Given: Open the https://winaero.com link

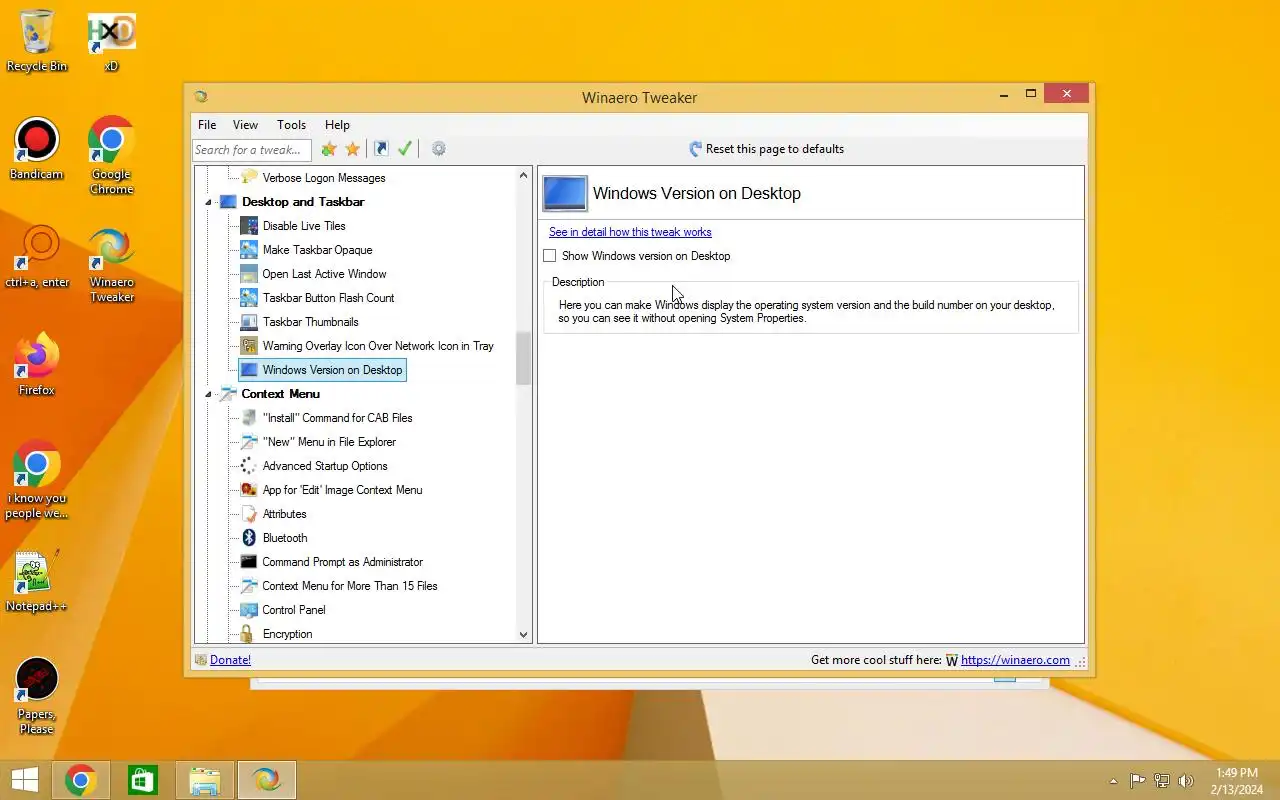Looking at the screenshot, I should point(1015,660).
